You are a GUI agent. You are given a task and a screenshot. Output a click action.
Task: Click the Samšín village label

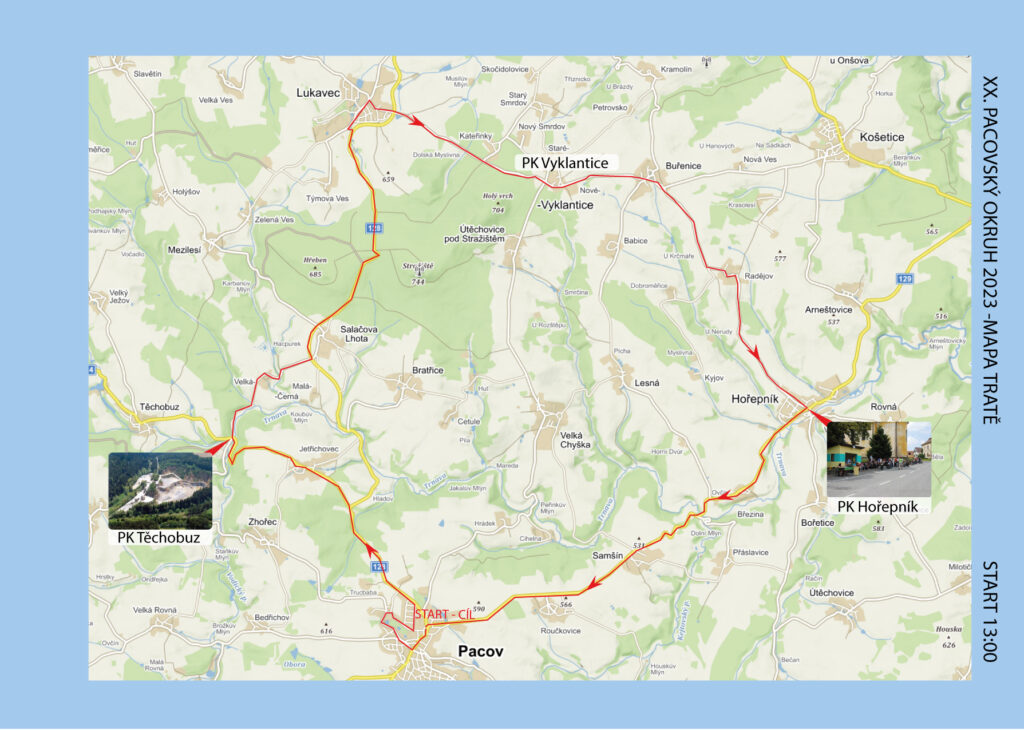(x=607, y=555)
